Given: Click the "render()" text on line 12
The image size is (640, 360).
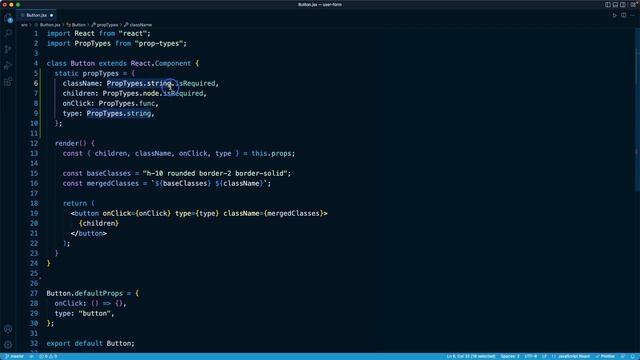Looking at the screenshot, I should 71,143.
